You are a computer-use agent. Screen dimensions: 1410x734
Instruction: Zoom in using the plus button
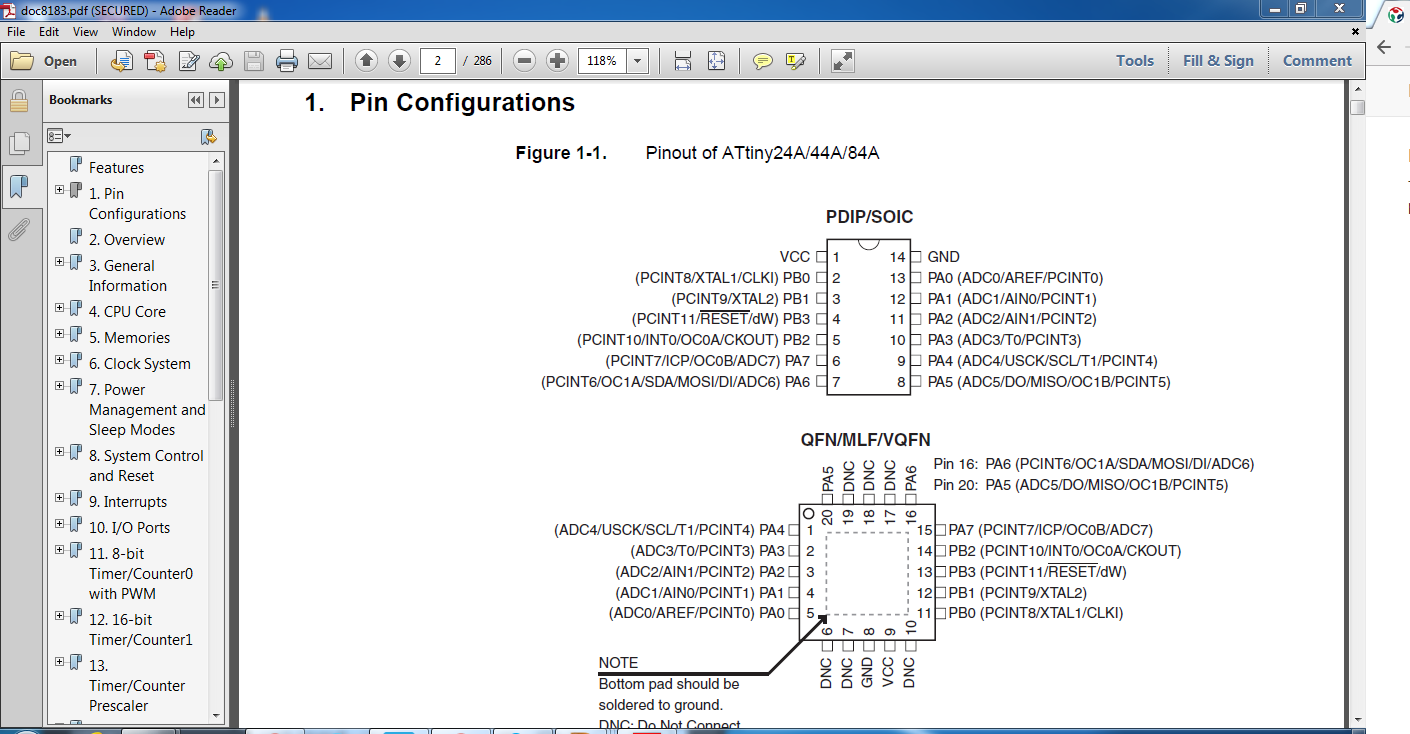coord(557,61)
